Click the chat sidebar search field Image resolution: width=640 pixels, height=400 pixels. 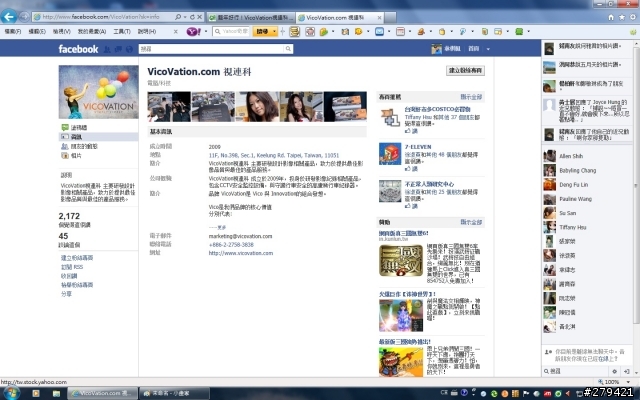(578, 371)
